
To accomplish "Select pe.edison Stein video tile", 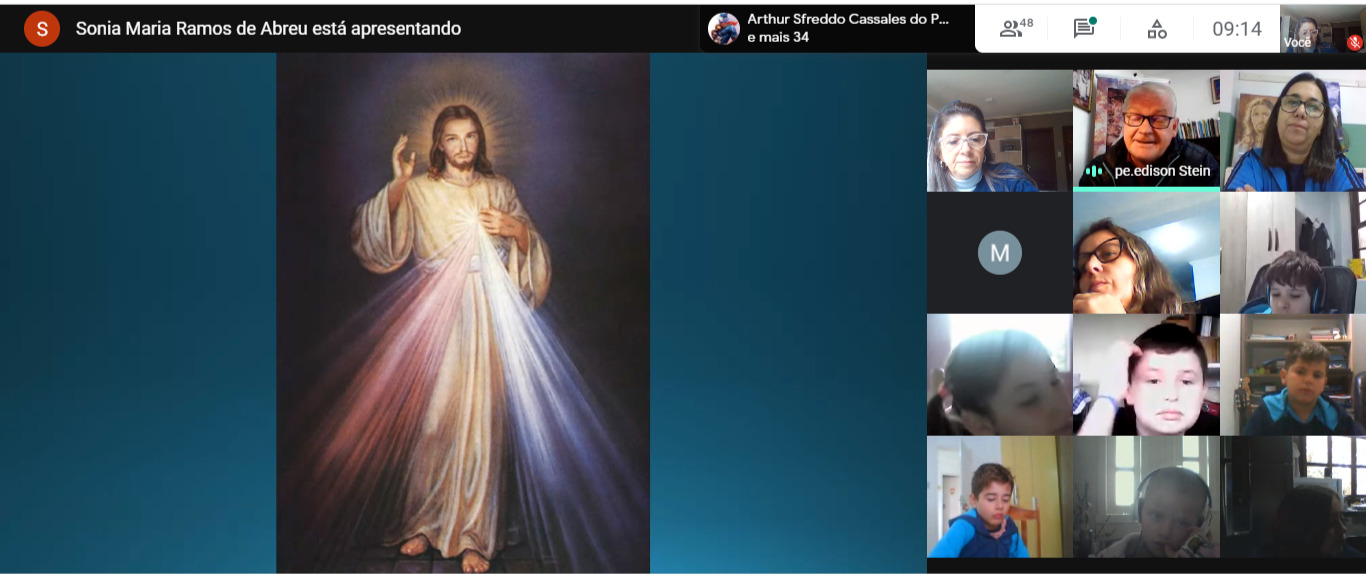I will [1146, 130].
